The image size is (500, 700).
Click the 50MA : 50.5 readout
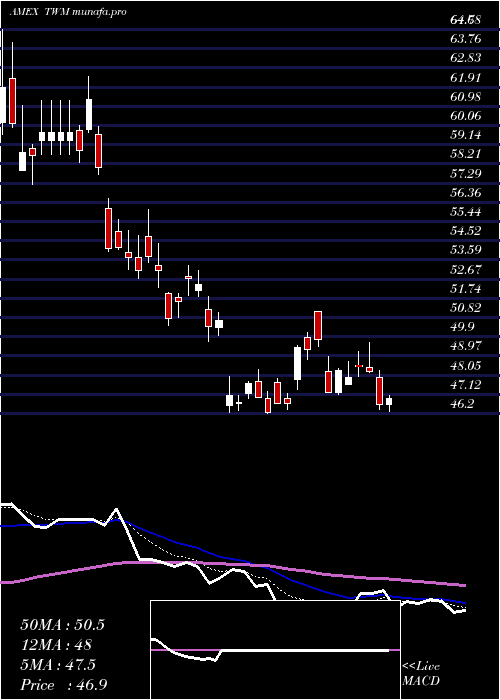pos(62,625)
